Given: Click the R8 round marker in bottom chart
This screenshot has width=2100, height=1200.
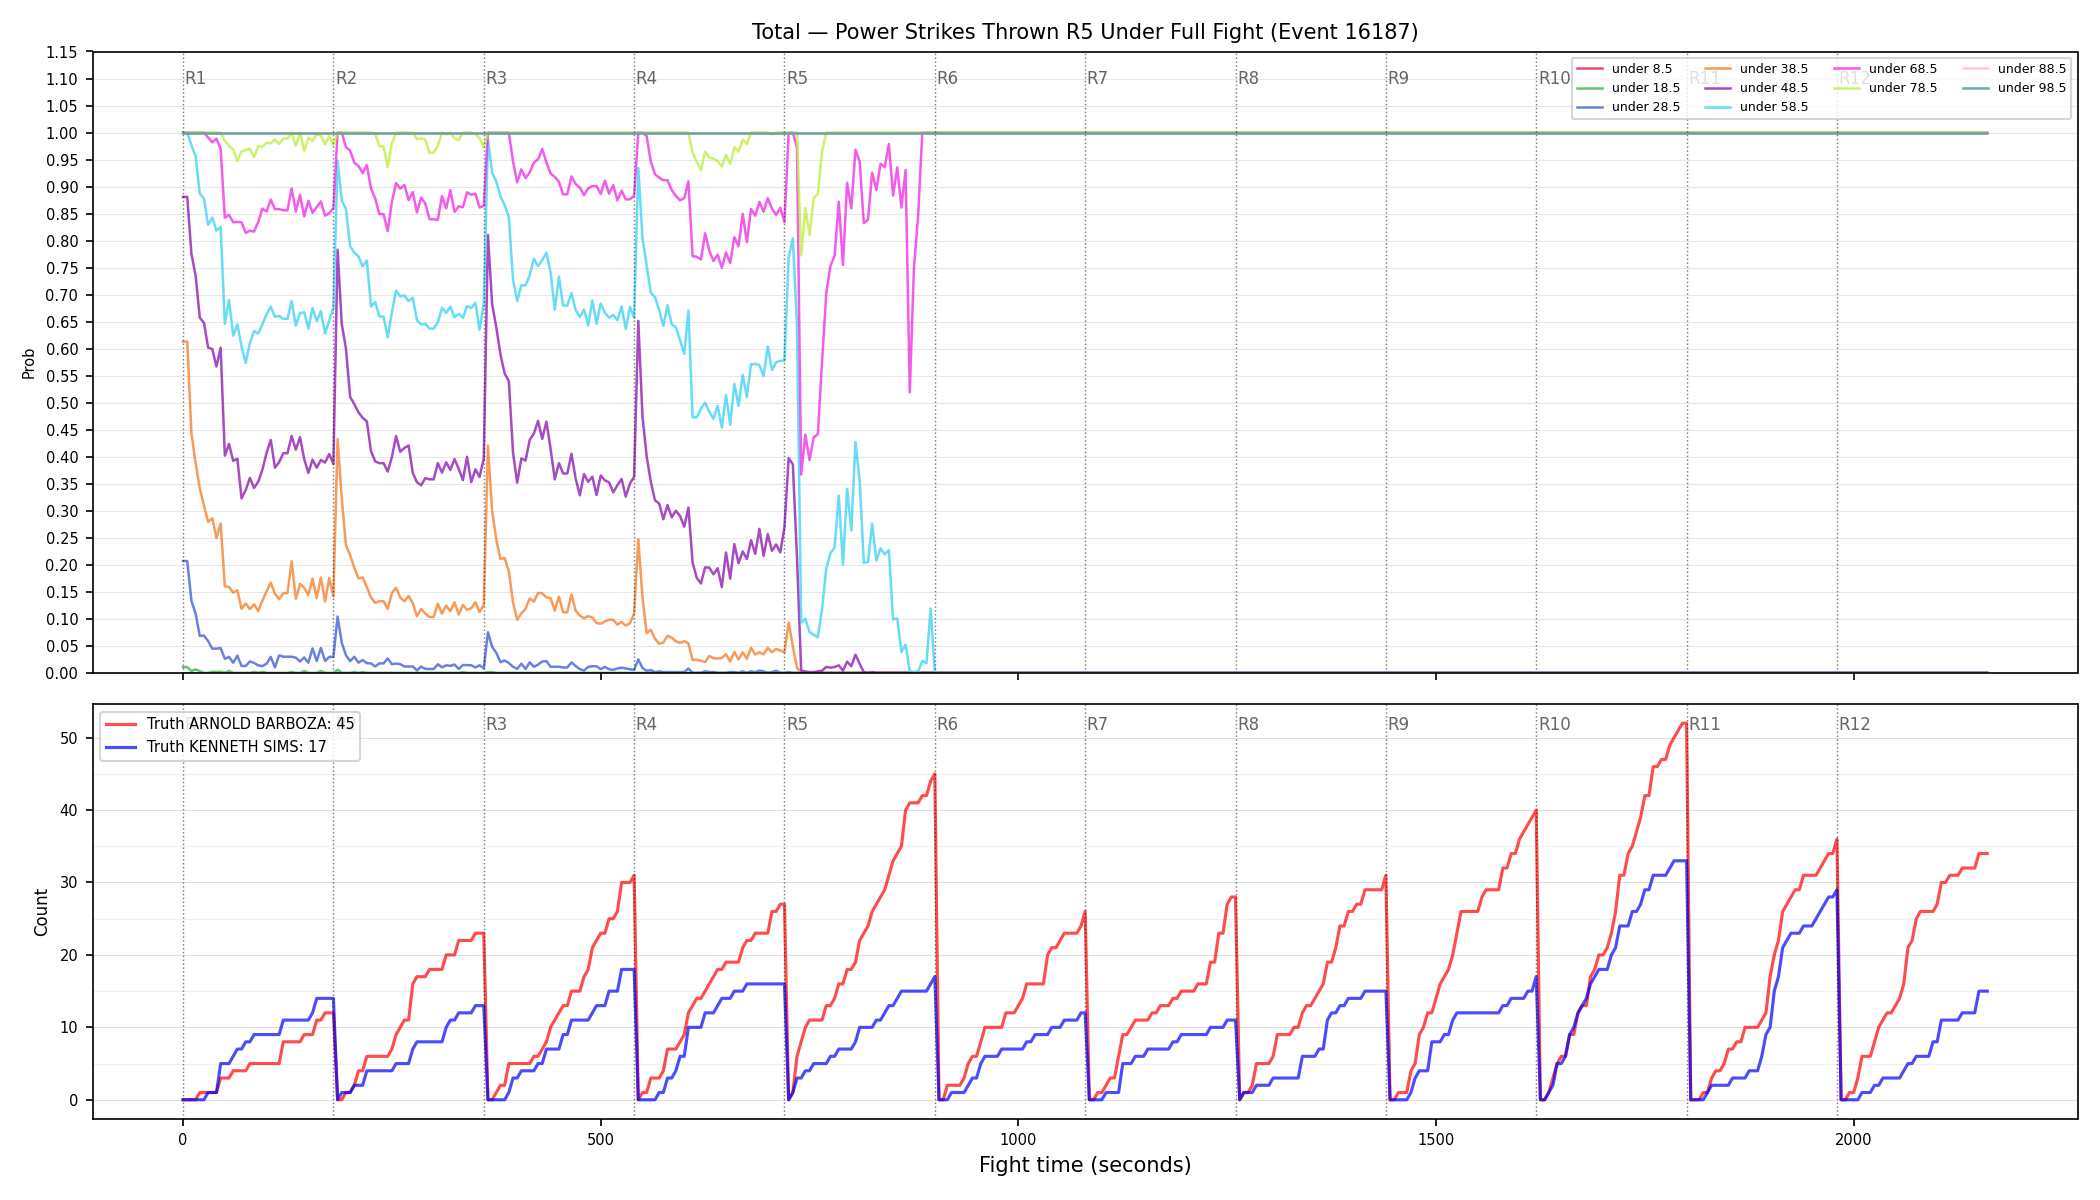Looking at the screenshot, I should [x=1248, y=724].
